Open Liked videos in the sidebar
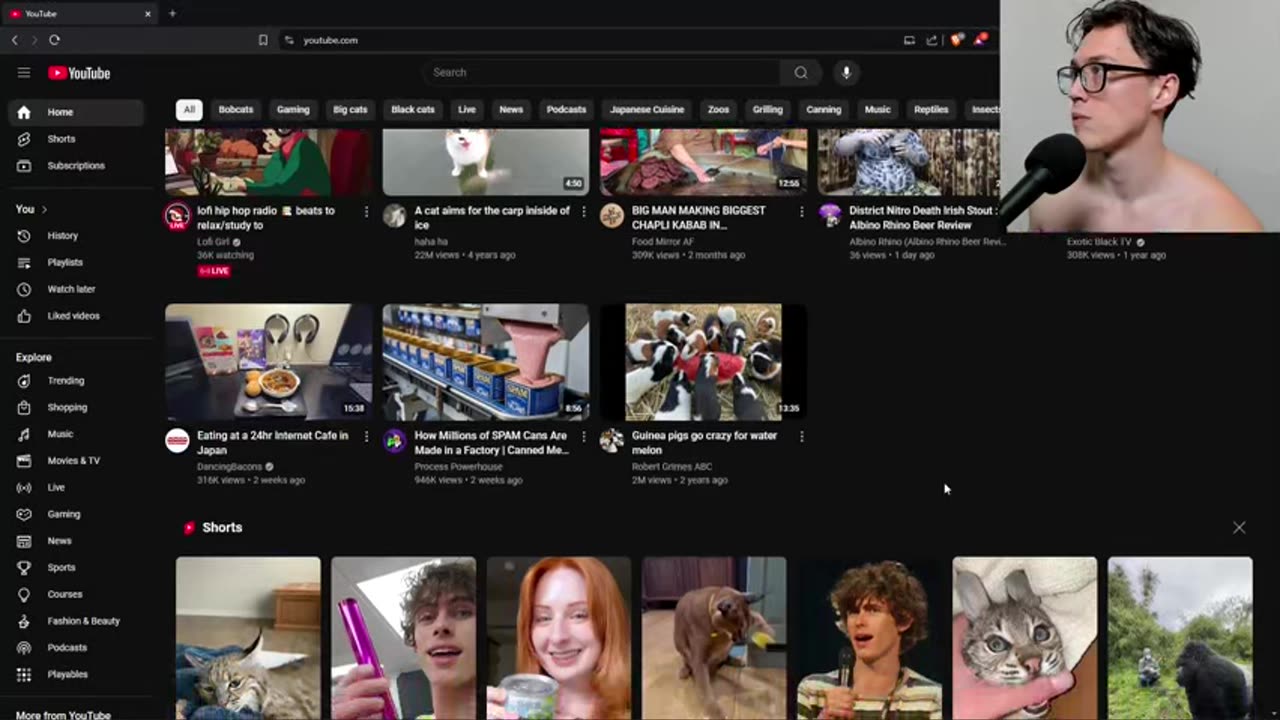This screenshot has width=1280, height=720. click(76, 316)
